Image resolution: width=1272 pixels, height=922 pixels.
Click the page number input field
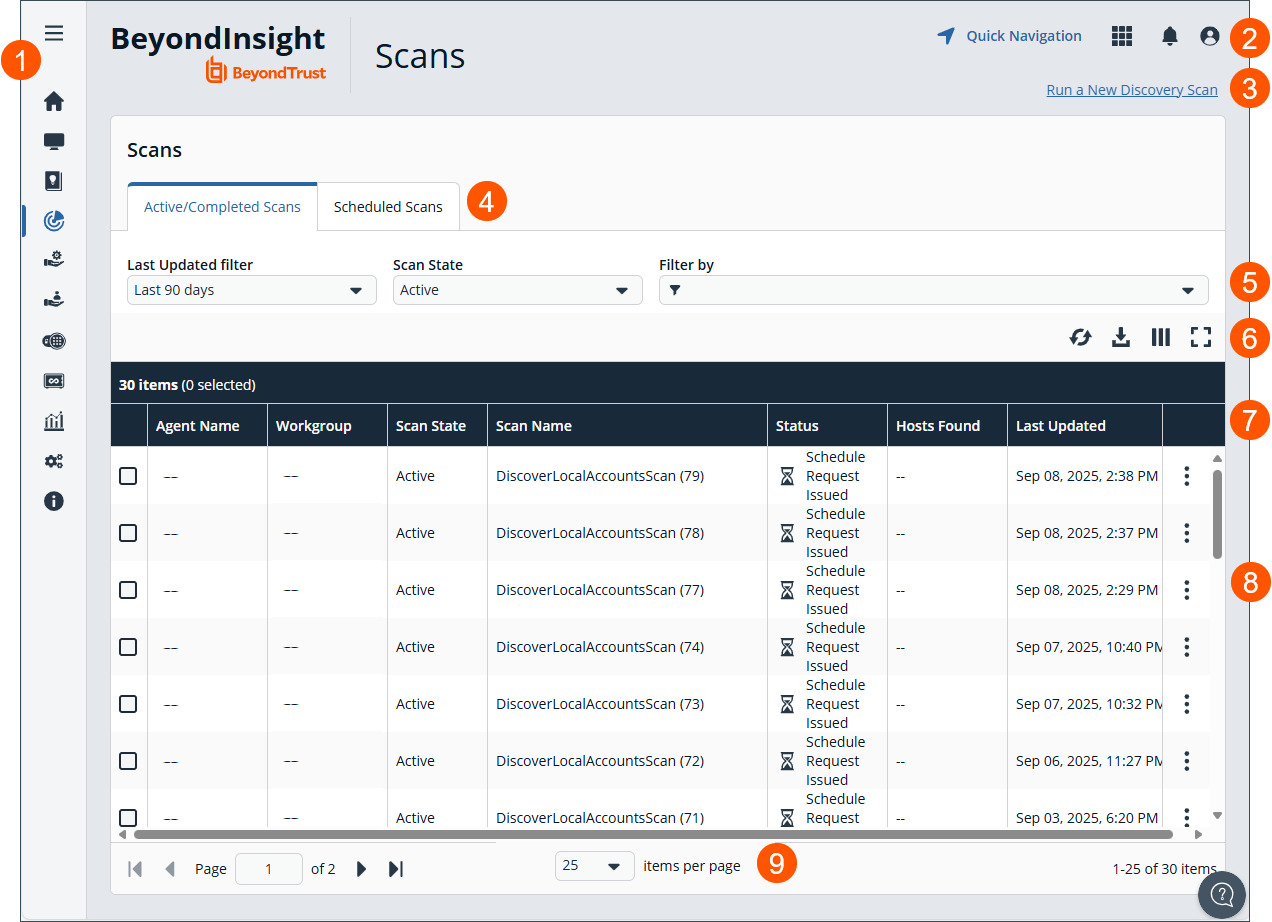(x=269, y=869)
